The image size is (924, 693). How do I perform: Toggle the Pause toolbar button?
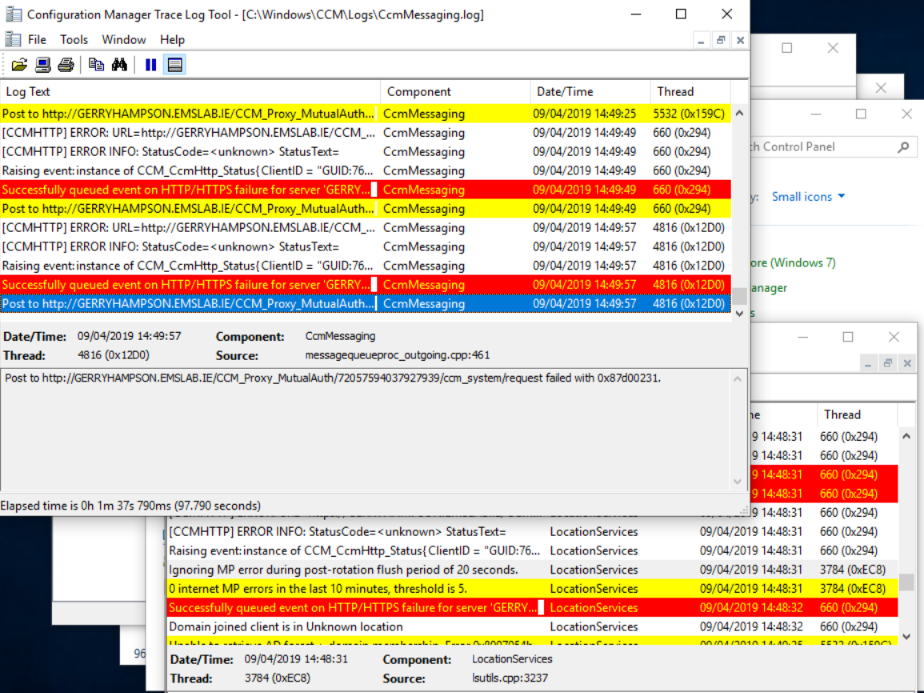tap(151, 65)
